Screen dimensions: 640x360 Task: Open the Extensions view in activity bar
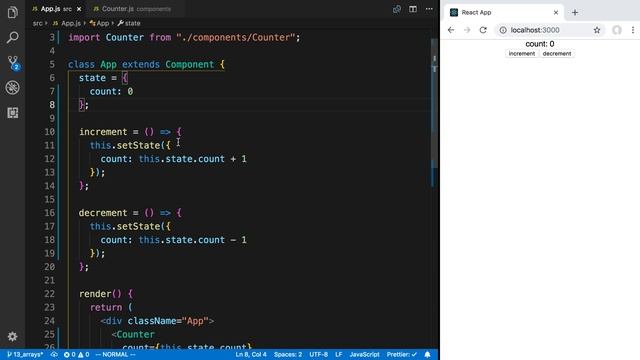13,113
